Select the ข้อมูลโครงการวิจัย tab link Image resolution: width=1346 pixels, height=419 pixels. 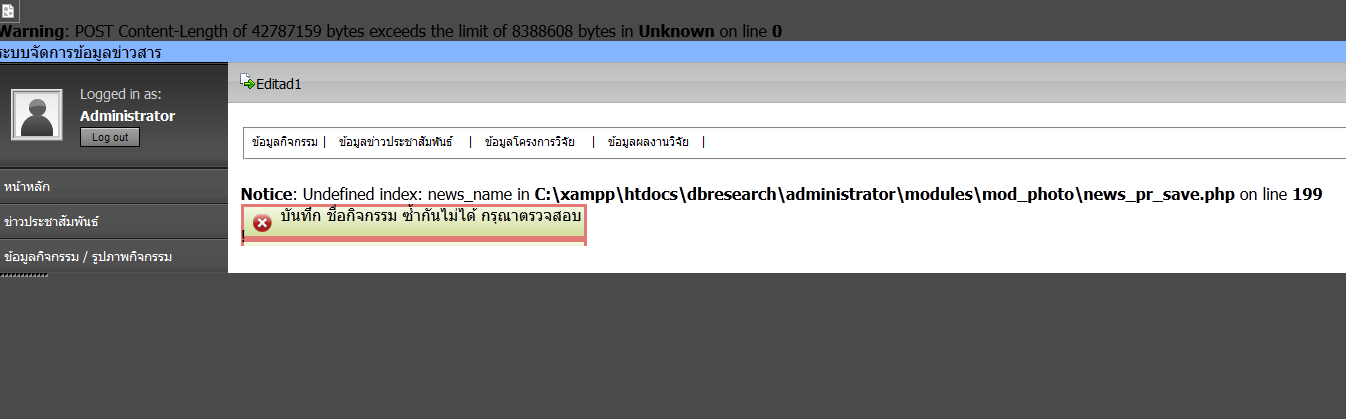[x=530, y=142]
